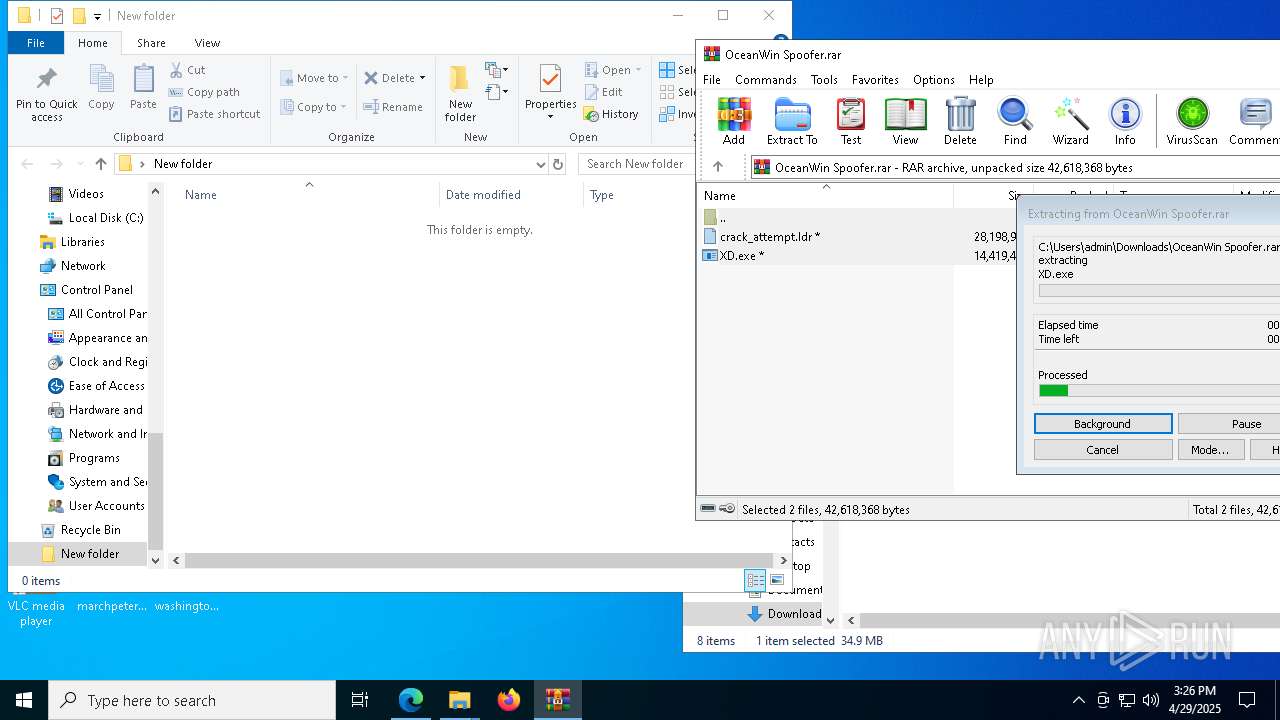This screenshot has height=720, width=1280.
Task: Open the WinRAR Options menu
Action: 933,80
